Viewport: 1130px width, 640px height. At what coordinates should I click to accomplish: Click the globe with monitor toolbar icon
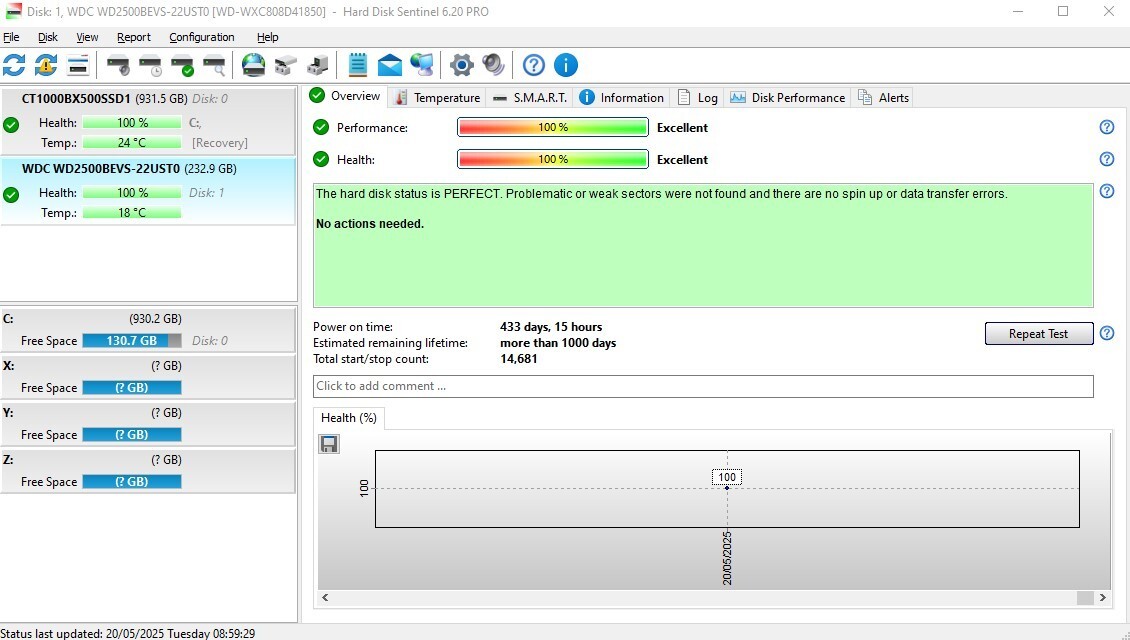(422, 66)
